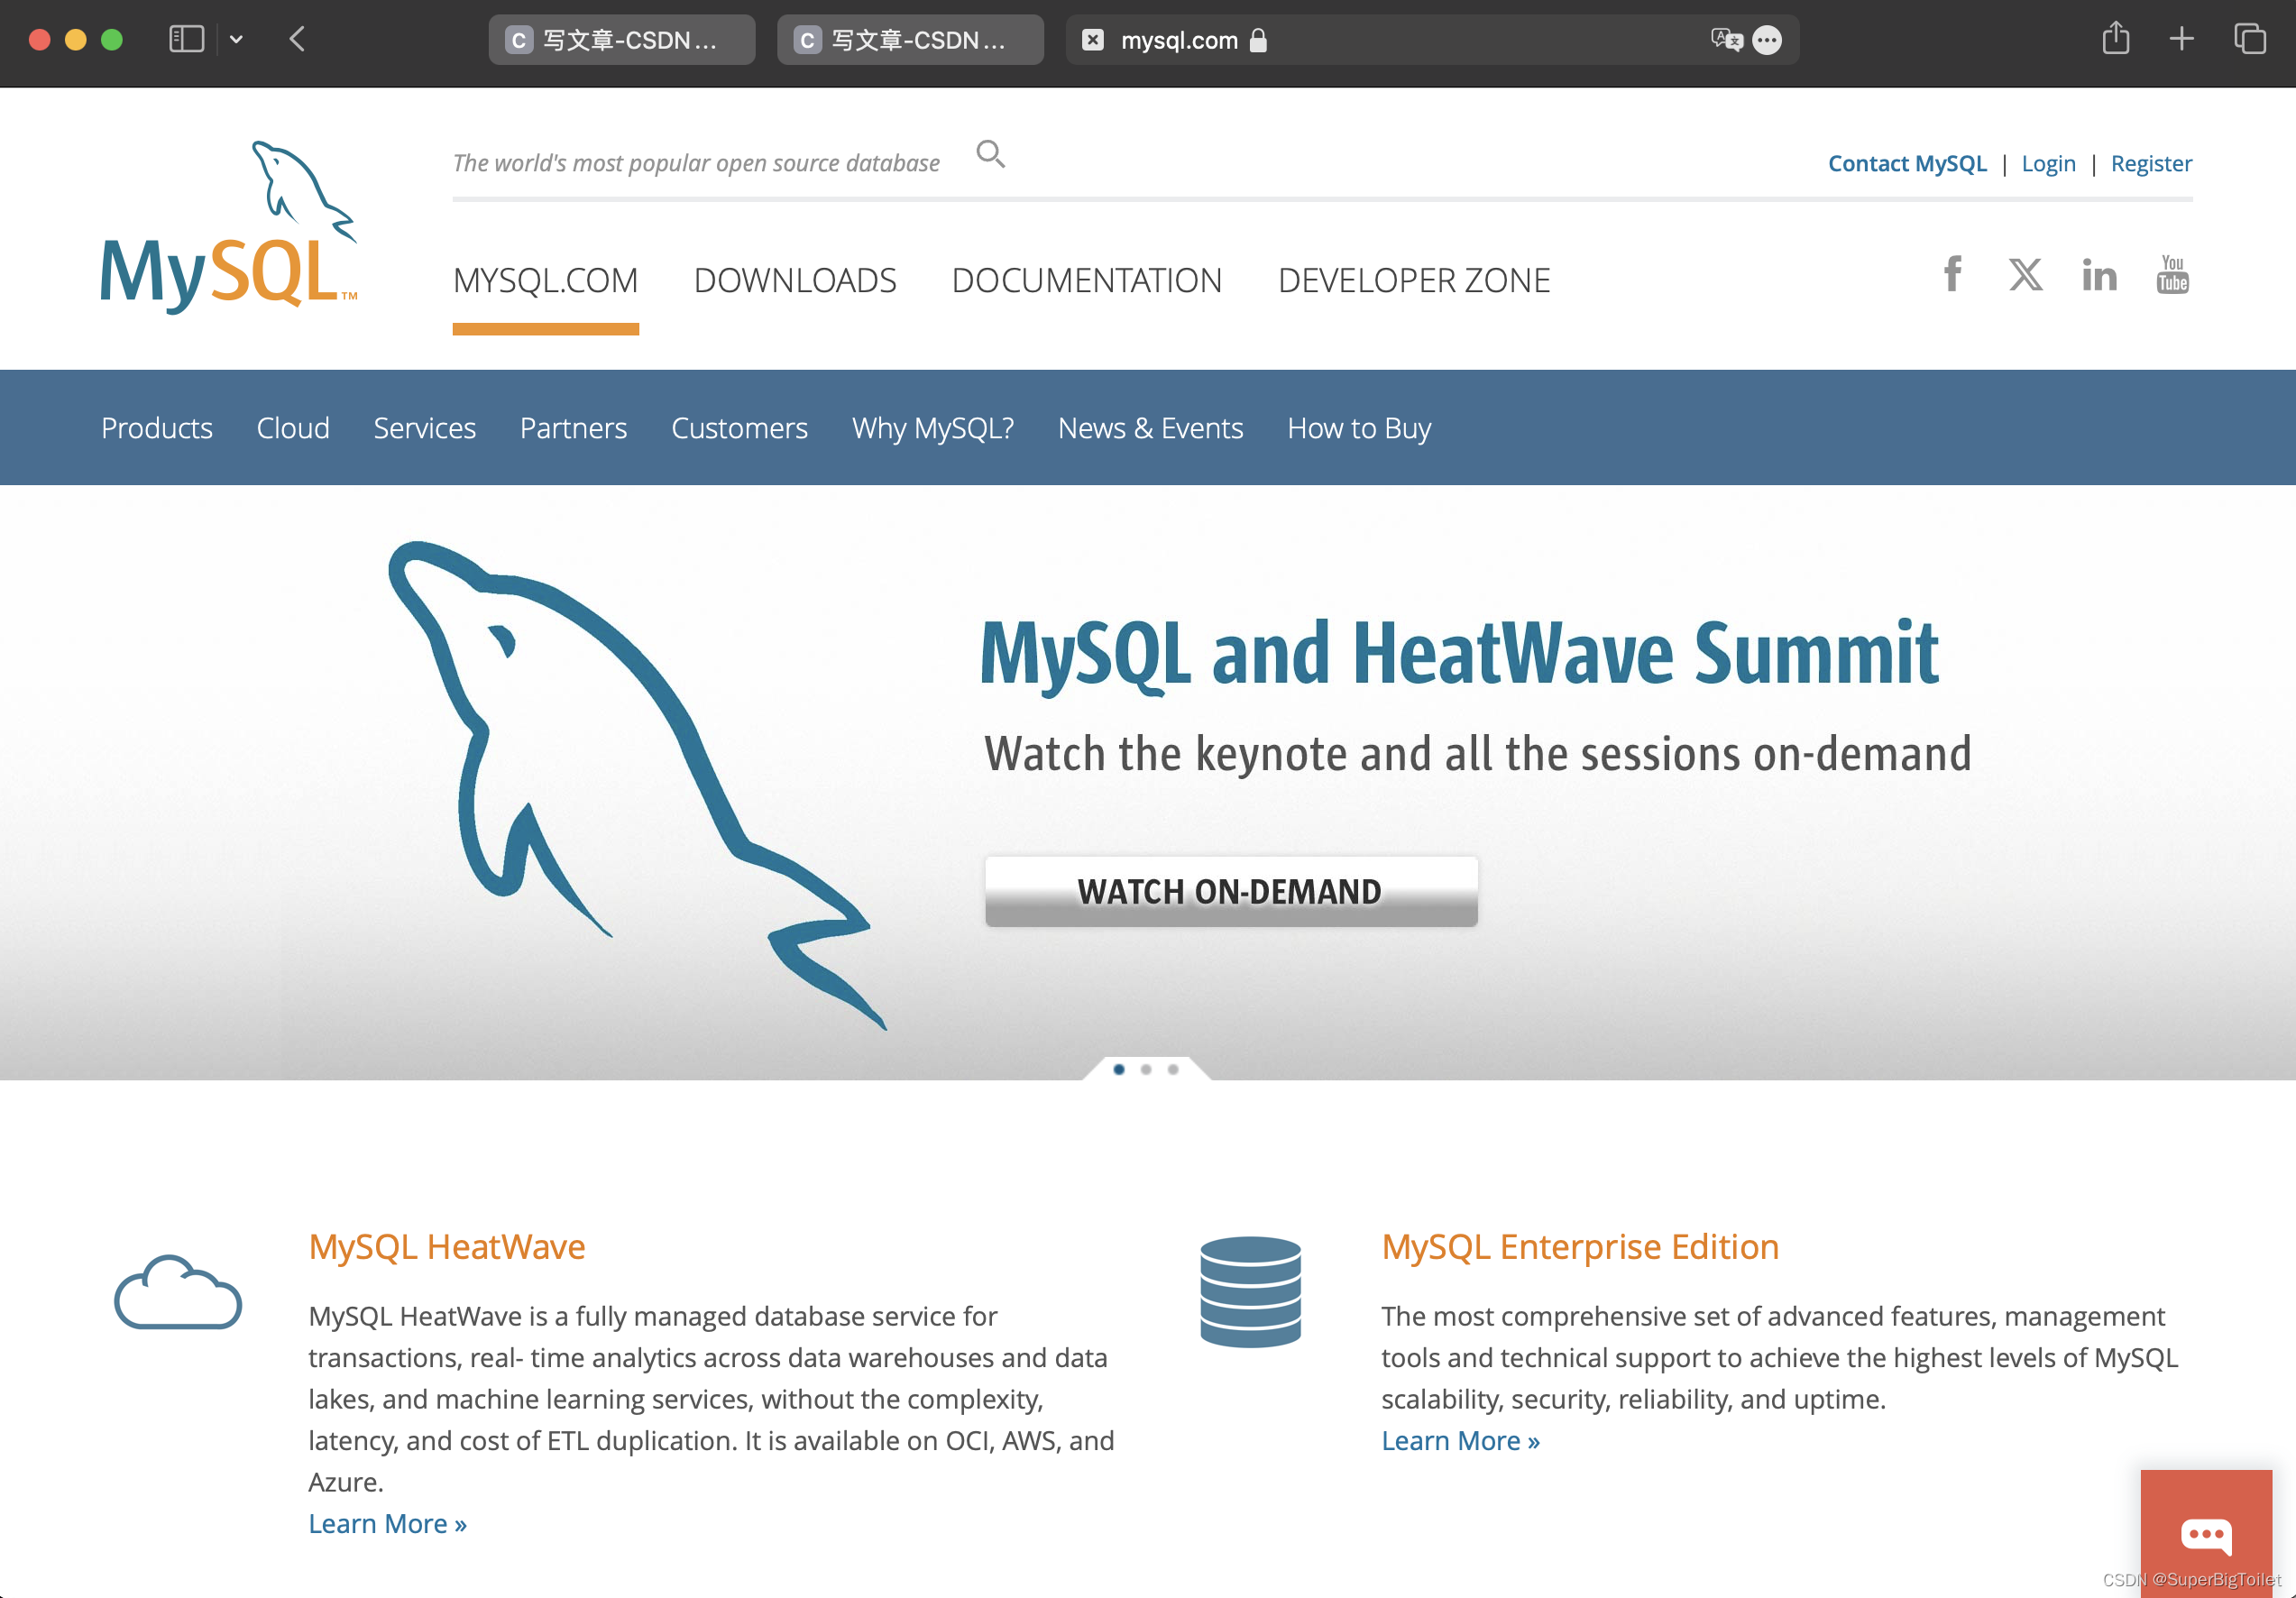Image resolution: width=2296 pixels, height=1598 pixels.
Task: Switch to the first 写文章-CSDN tab
Action: tap(621, 40)
